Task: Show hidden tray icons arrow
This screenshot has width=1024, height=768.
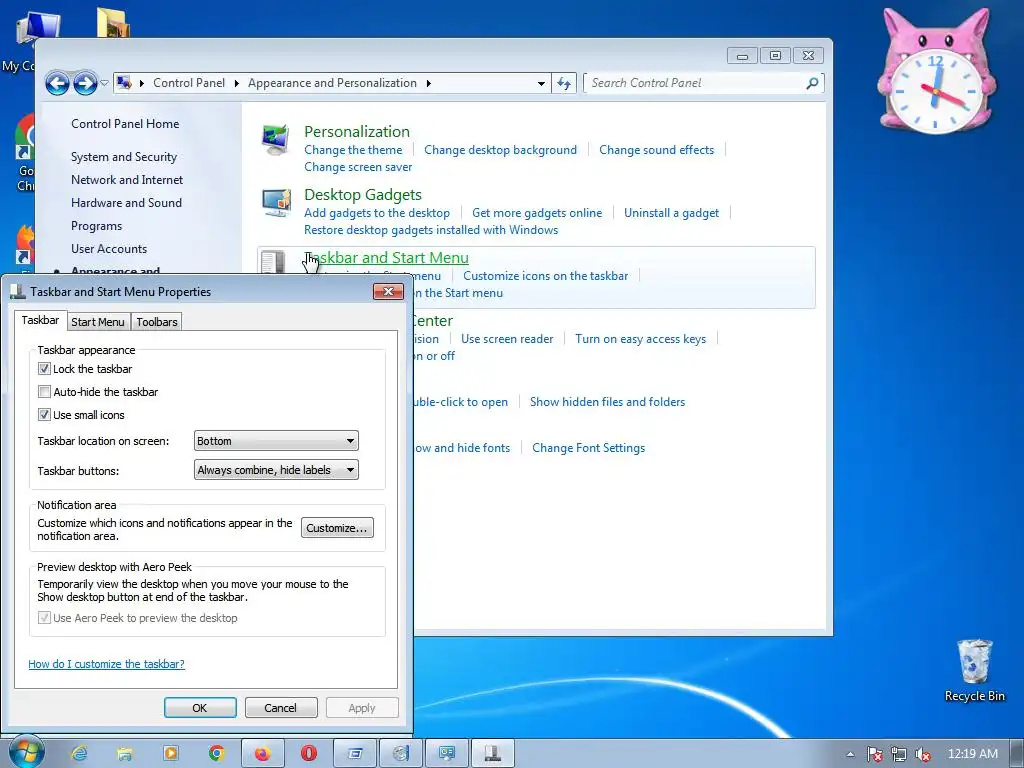Action: pyautogui.click(x=850, y=754)
